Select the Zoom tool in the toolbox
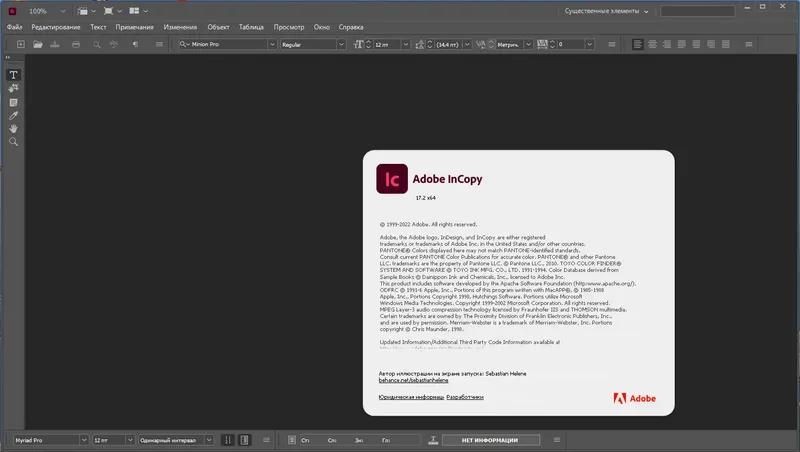 (13, 142)
